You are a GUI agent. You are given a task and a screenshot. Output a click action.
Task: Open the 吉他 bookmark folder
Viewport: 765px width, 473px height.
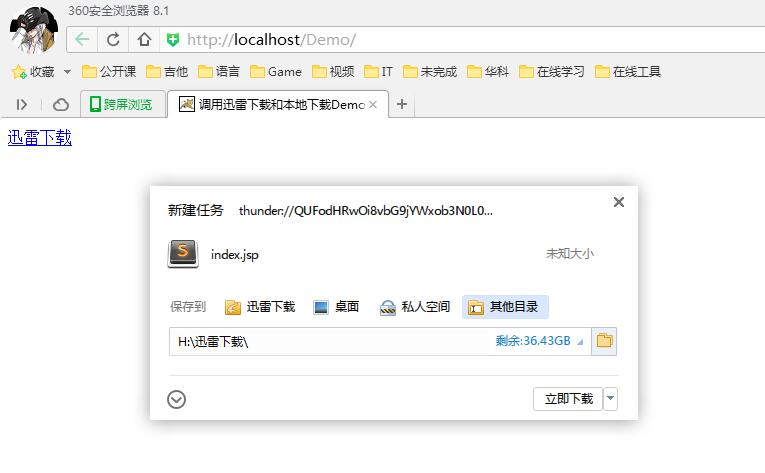tap(167, 72)
